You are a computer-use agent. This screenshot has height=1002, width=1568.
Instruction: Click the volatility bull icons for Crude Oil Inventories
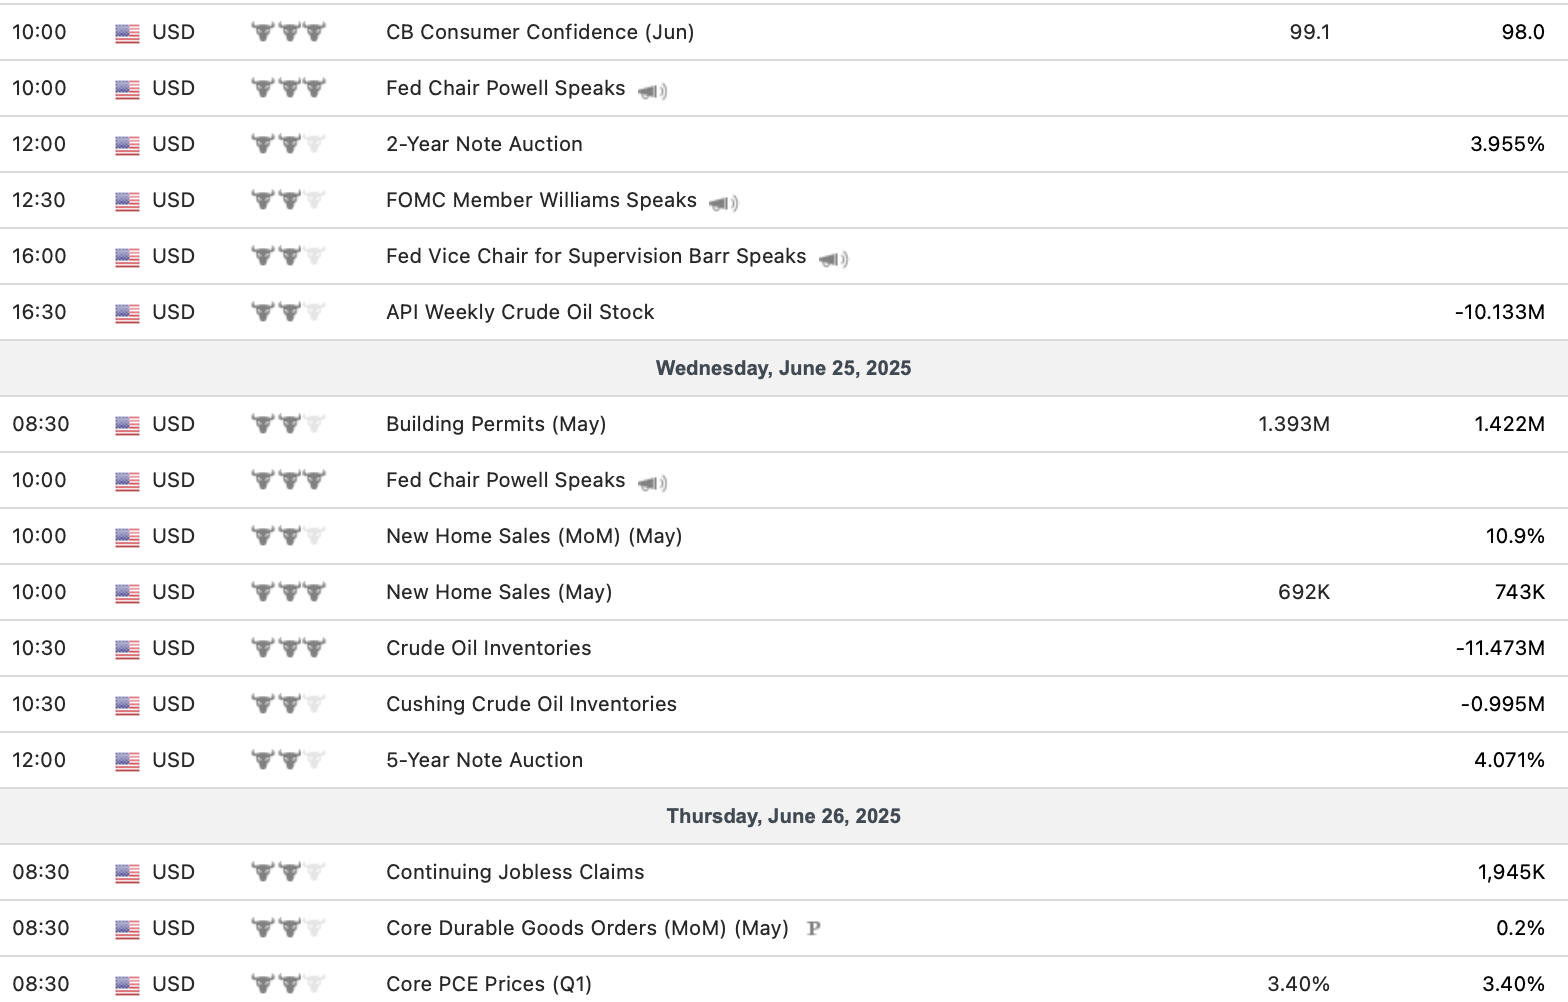(x=288, y=648)
